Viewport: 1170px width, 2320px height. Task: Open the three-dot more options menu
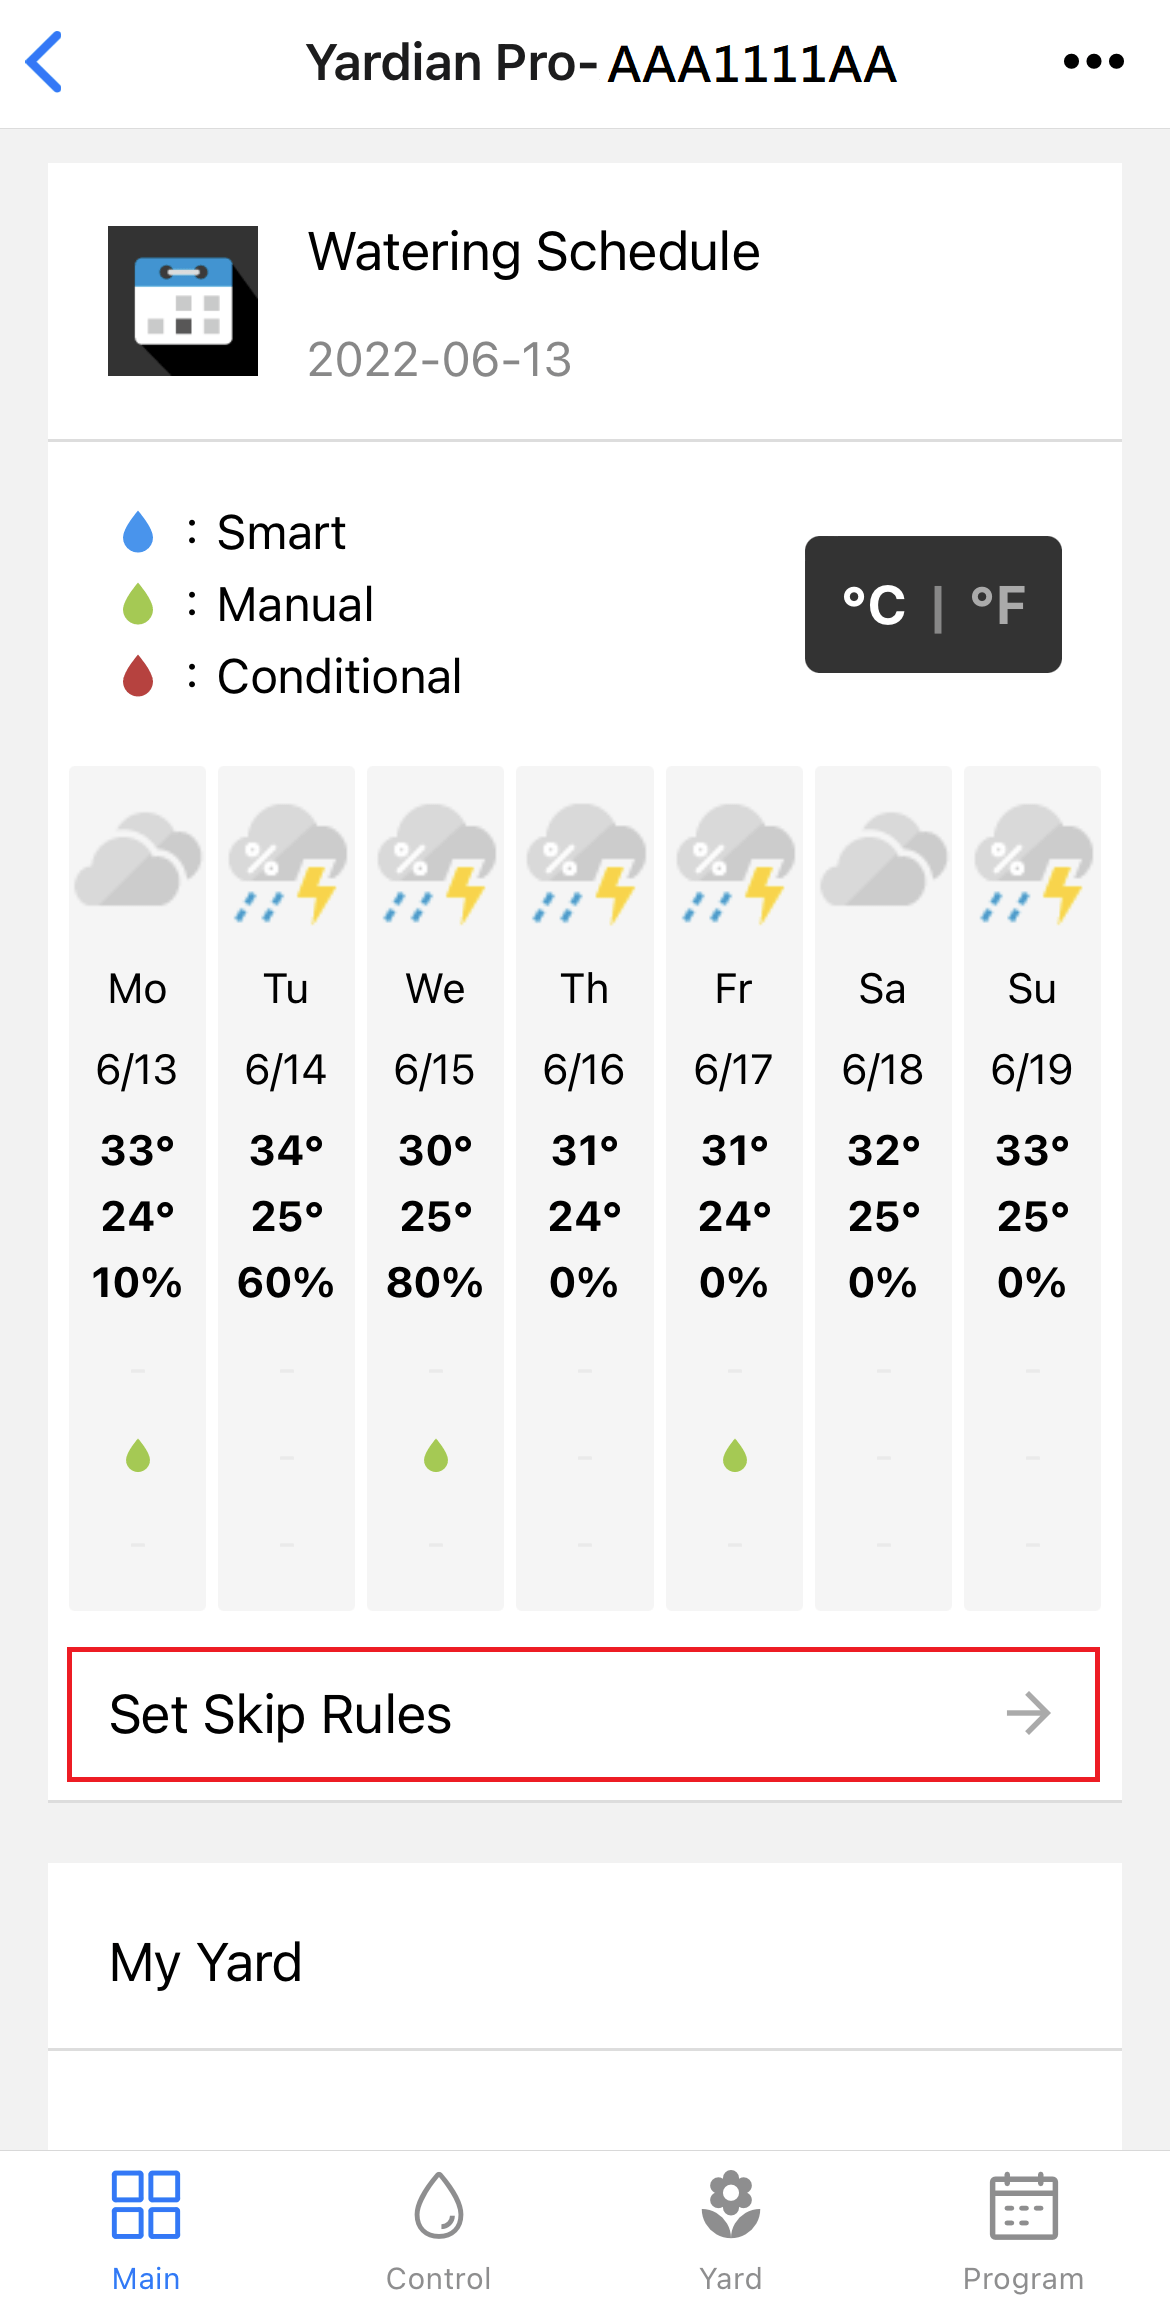[x=1093, y=62]
